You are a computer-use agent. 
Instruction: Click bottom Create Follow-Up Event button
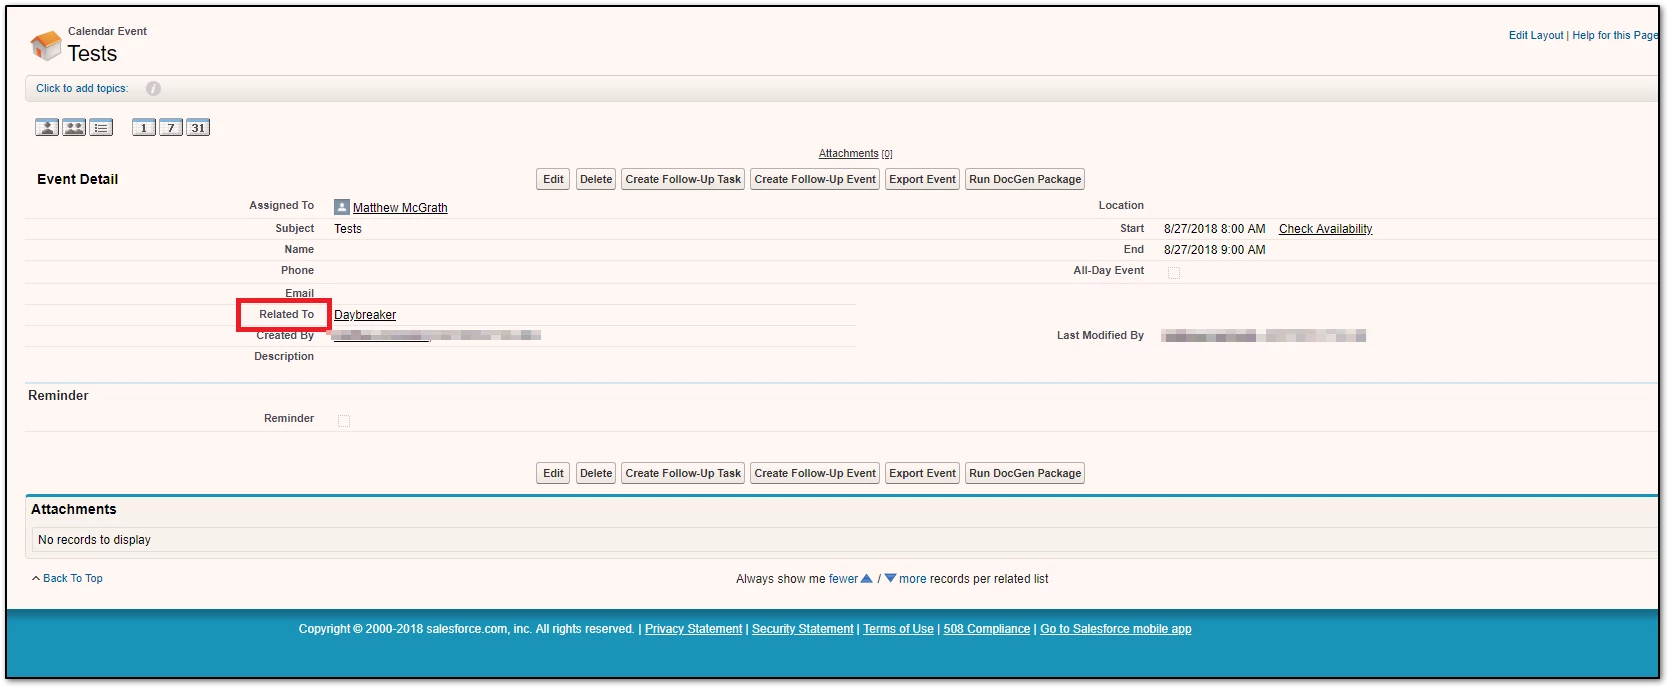point(815,473)
